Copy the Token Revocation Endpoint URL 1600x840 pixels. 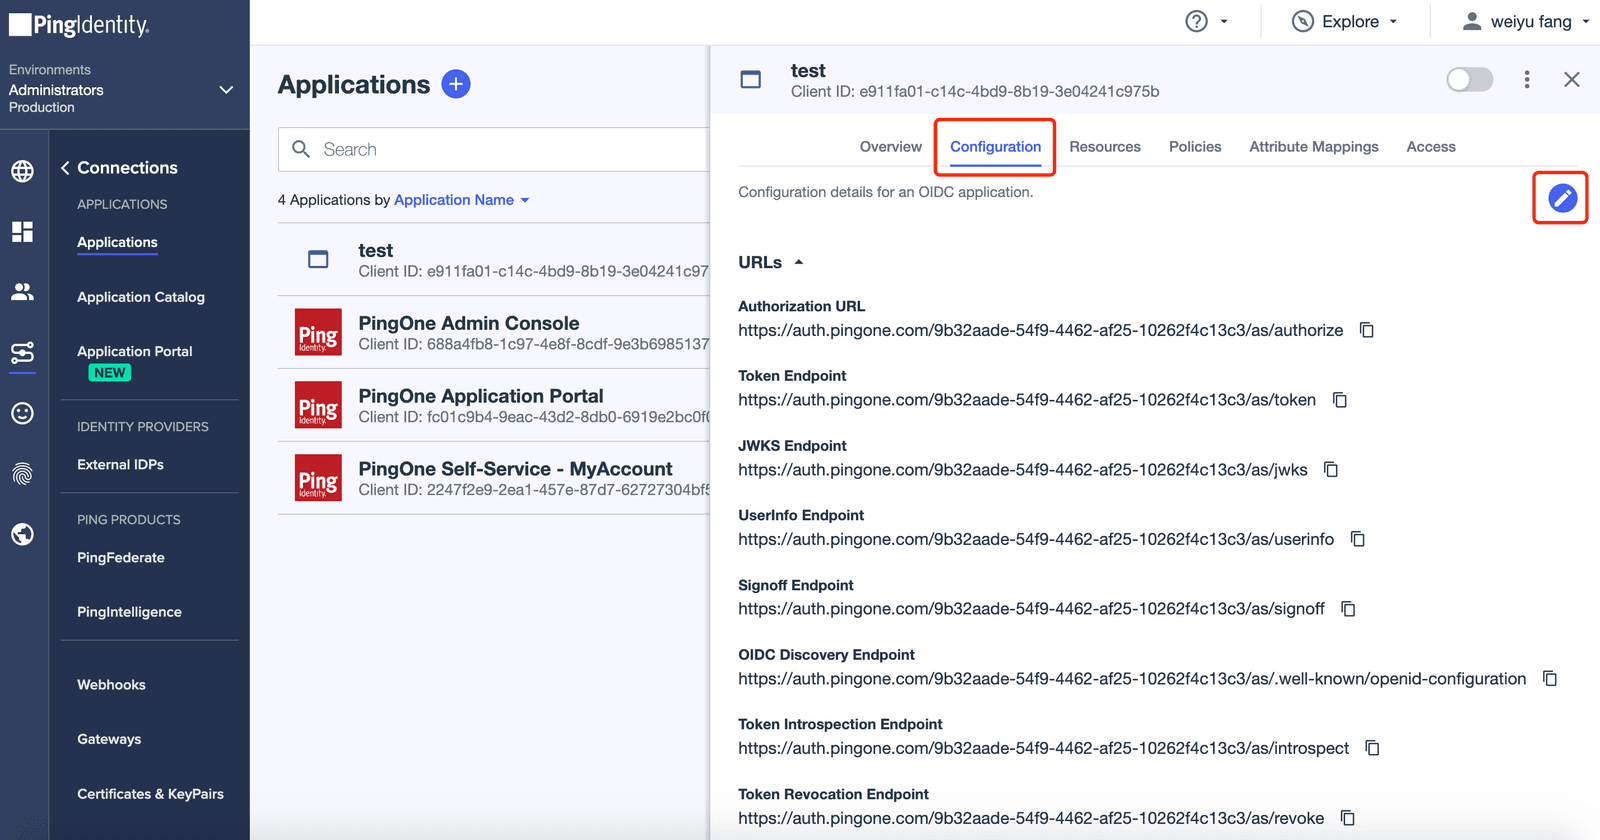pyautogui.click(x=1348, y=818)
